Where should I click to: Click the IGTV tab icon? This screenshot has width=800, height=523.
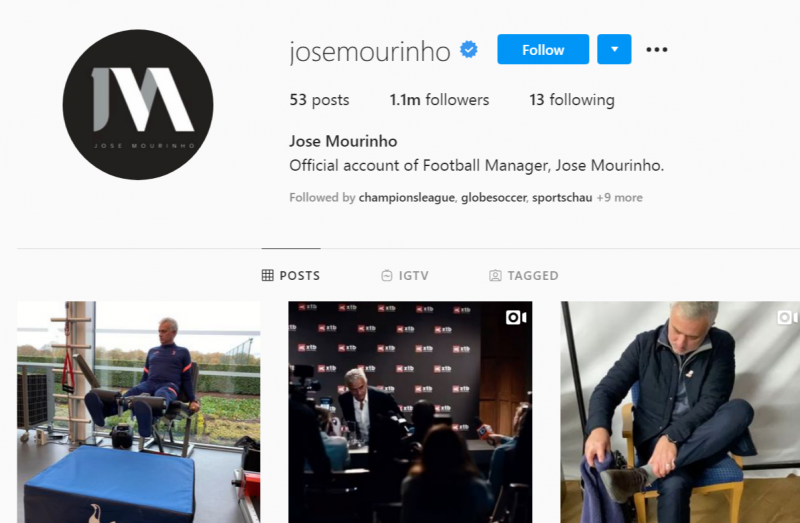coord(387,276)
